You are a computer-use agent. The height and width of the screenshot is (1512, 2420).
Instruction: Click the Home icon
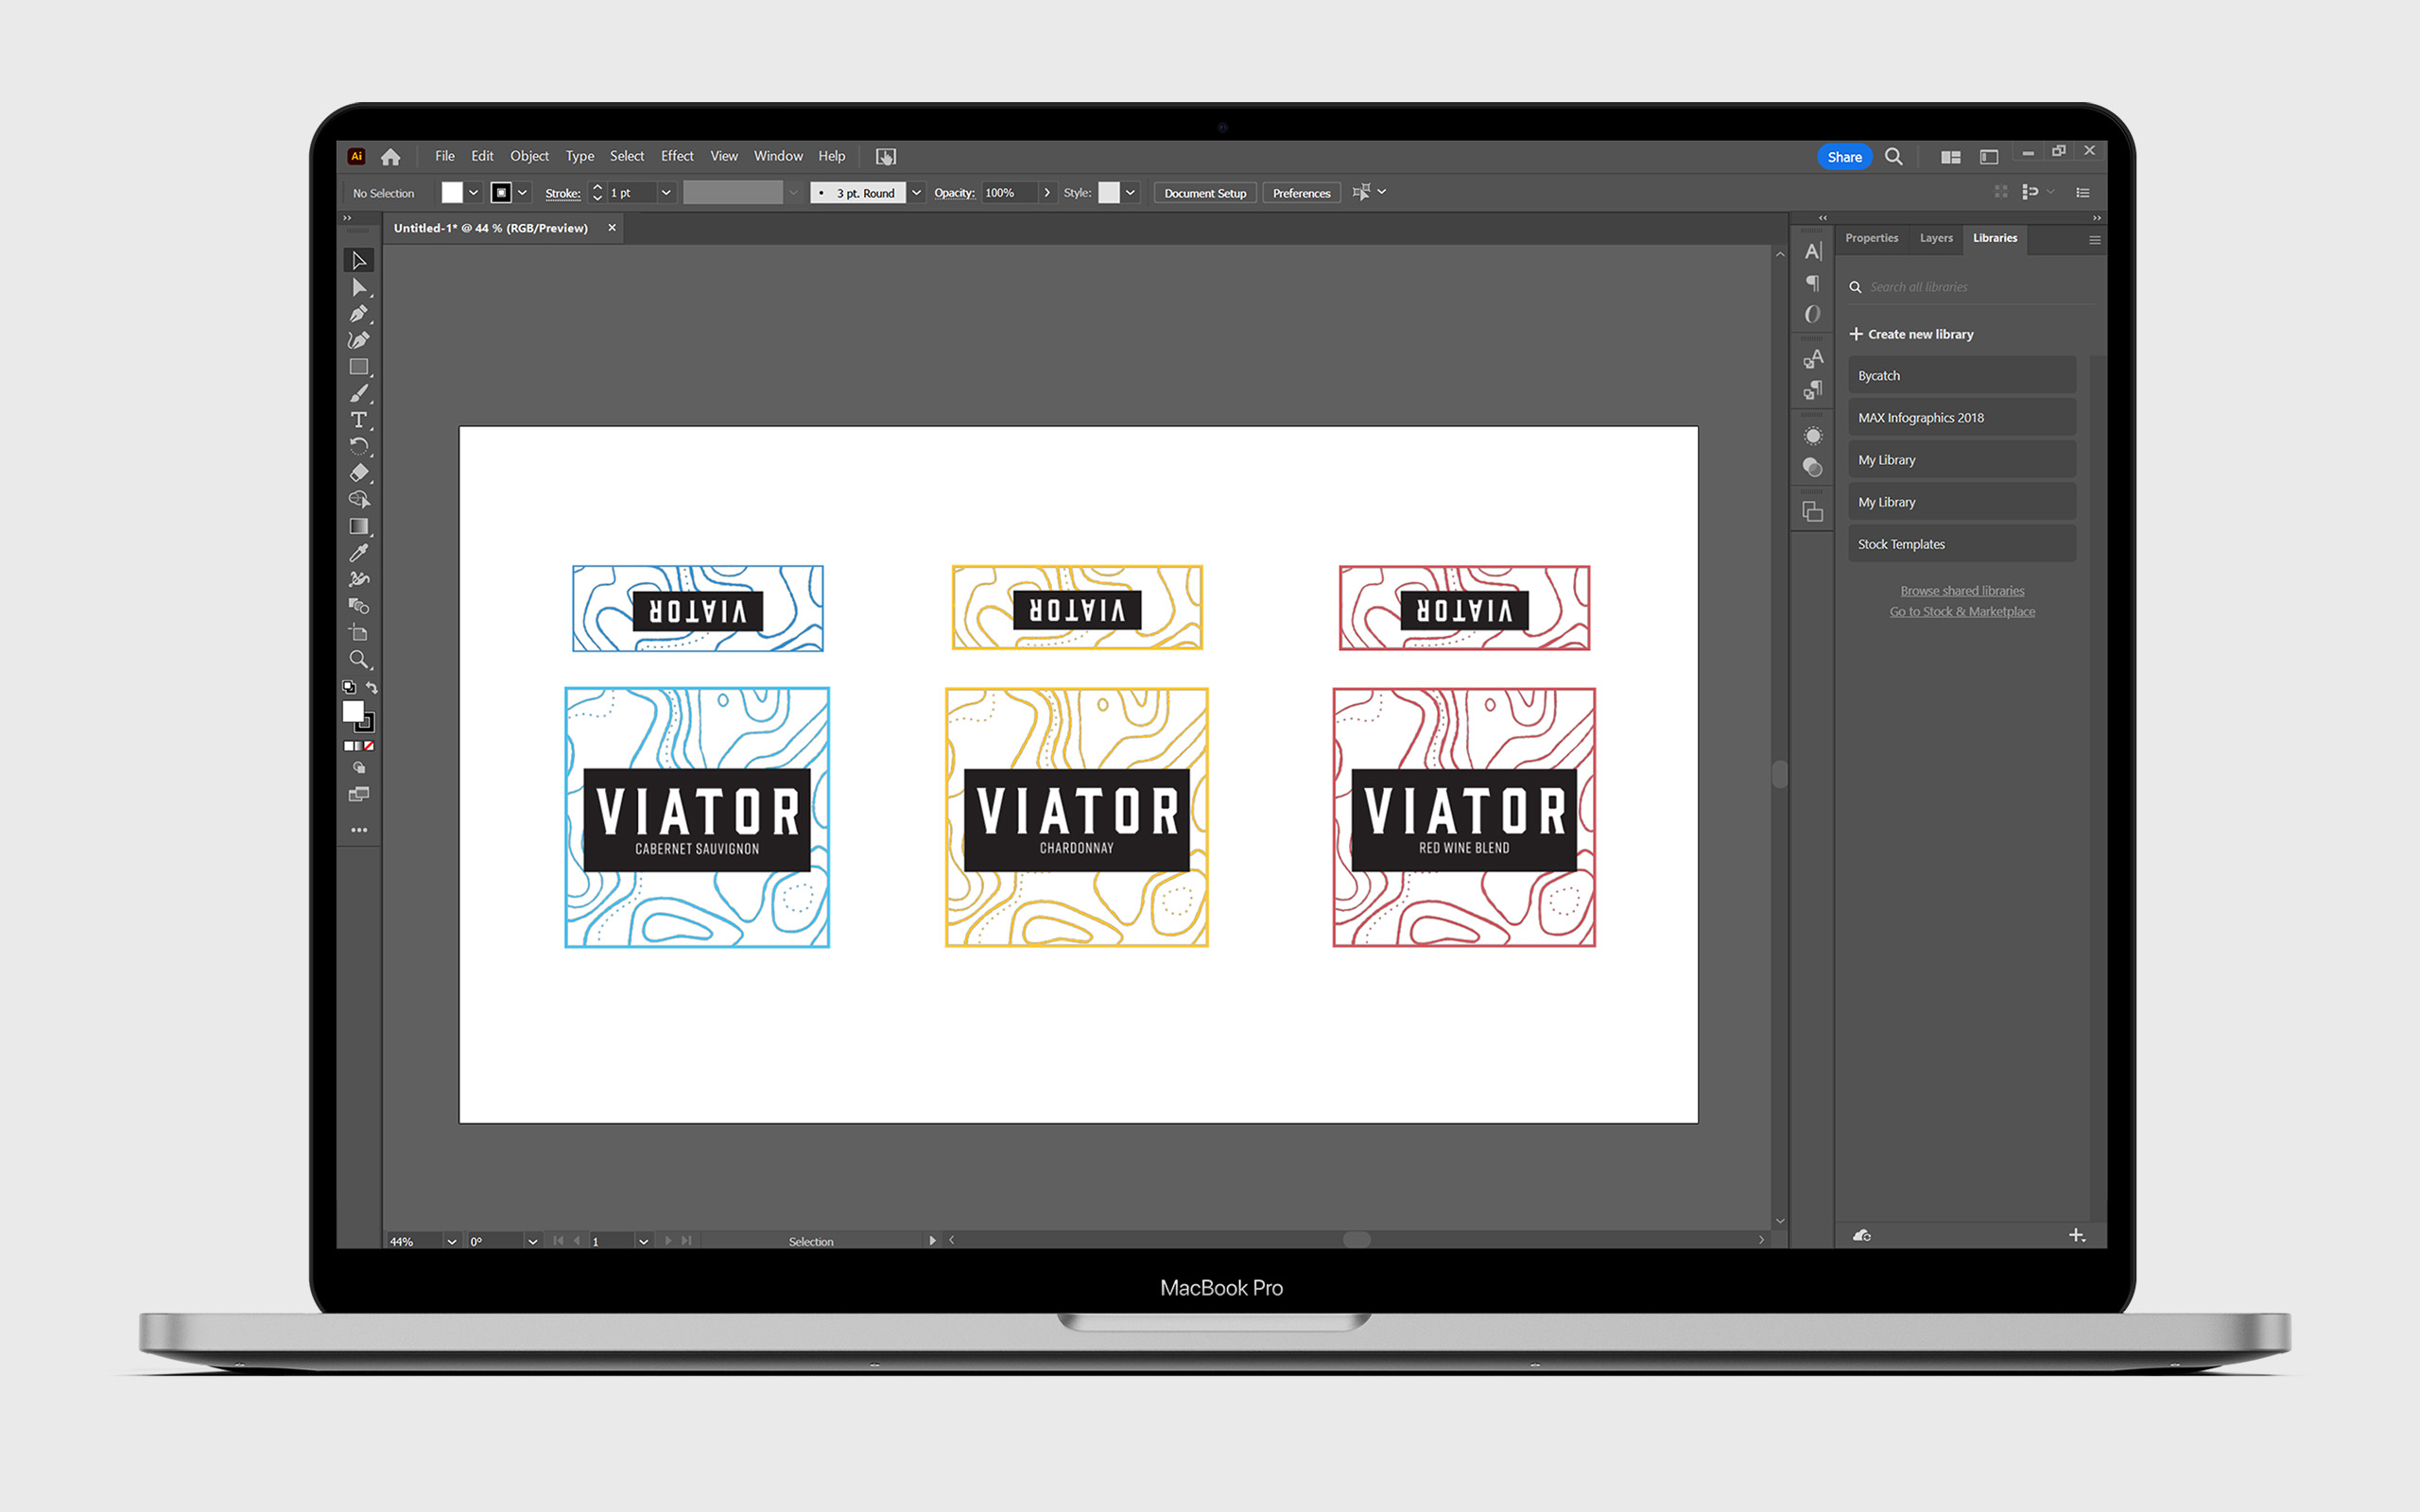tap(391, 157)
